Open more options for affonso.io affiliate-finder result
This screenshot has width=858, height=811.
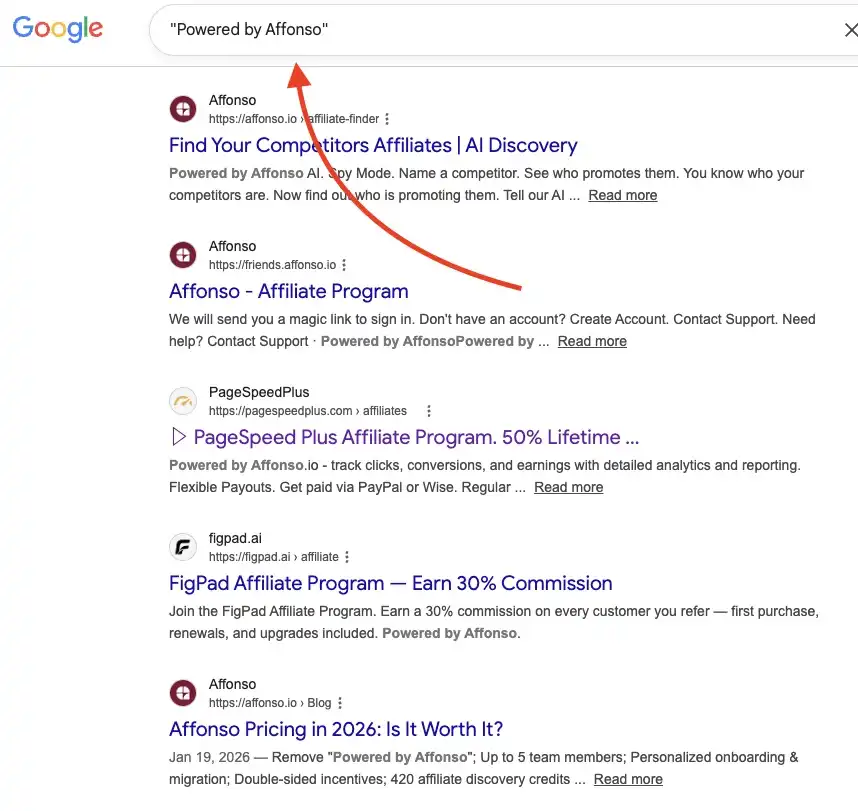click(x=387, y=119)
